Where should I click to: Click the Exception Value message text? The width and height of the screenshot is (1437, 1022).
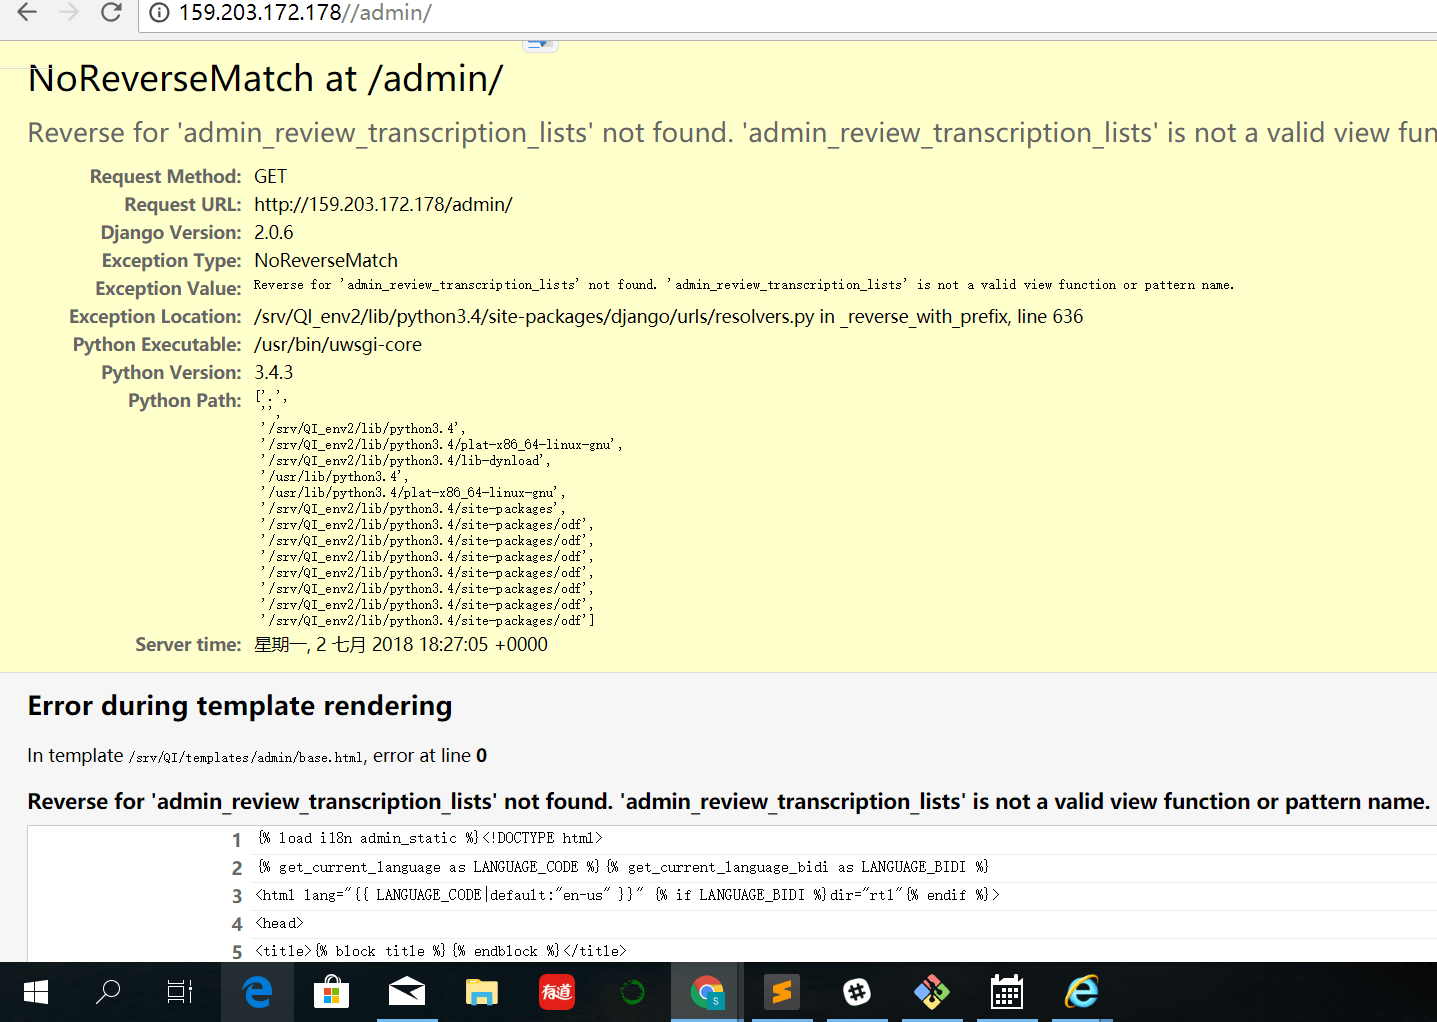pyautogui.click(x=744, y=285)
